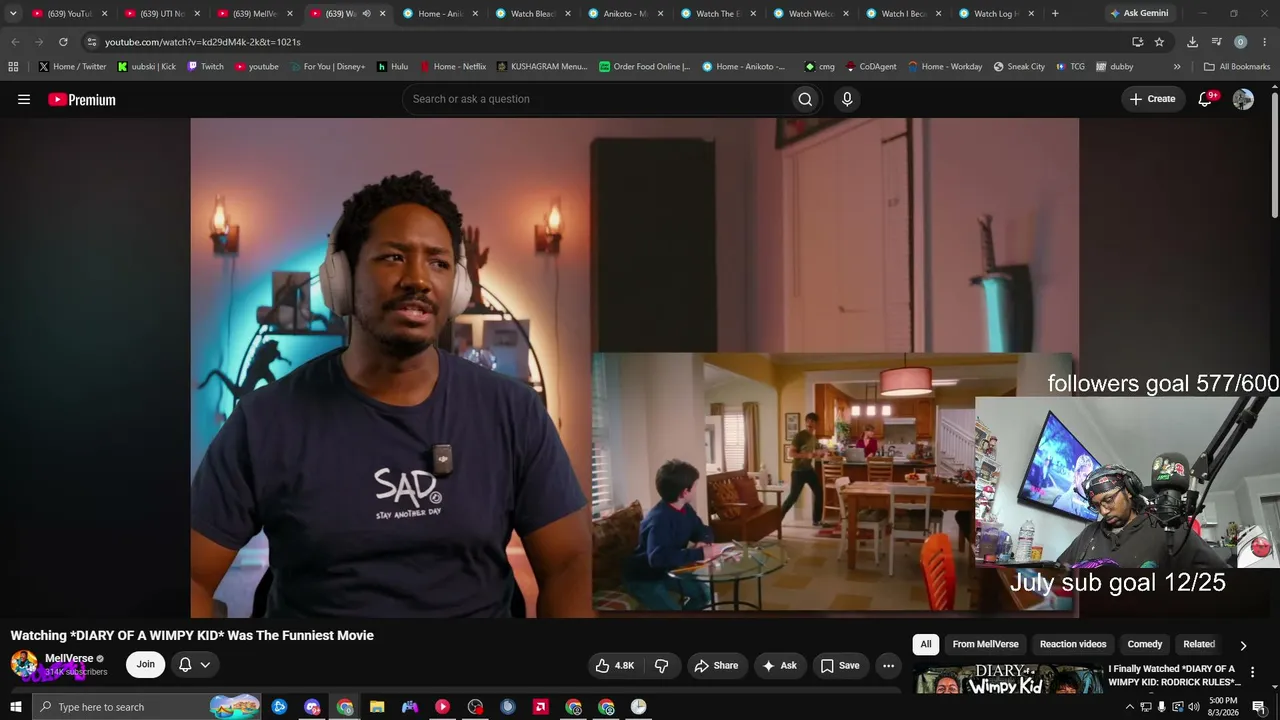Image resolution: width=1280 pixels, height=720 pixels.
Task: Select the Reaction videos chip
Action: pyautogui.click(x=1073, y=645)
